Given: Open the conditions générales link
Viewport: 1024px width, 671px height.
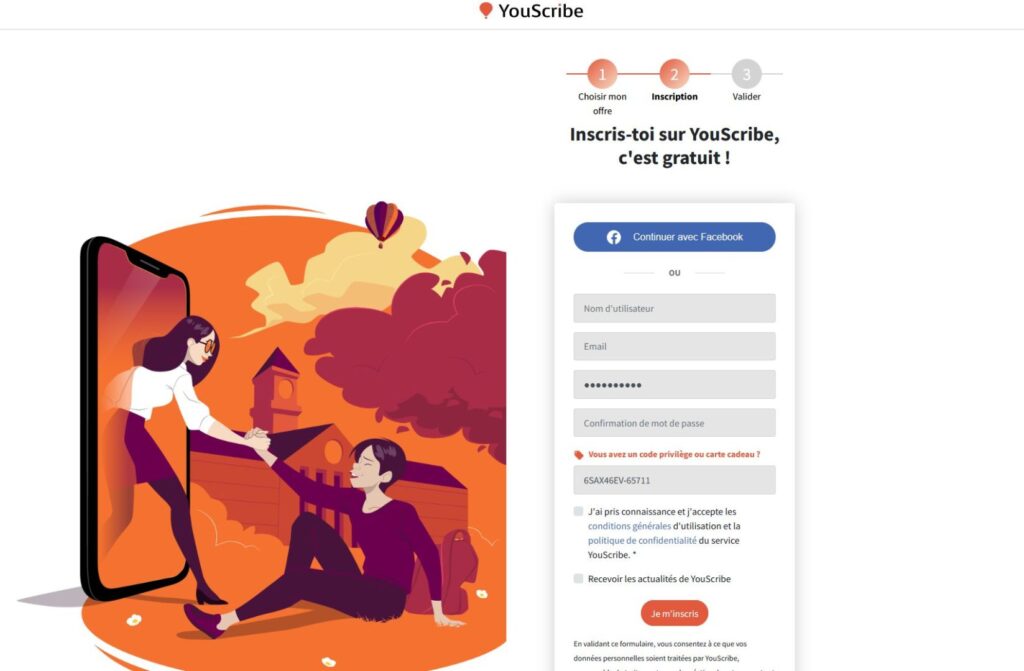Looking at the screenshot, I should click(x=629, y=526).
